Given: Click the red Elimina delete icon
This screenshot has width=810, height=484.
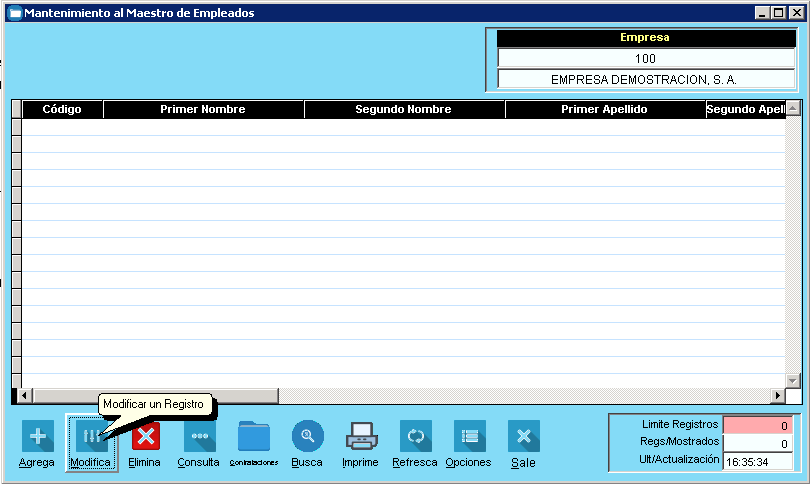Looking at the screenshot, I should pyautogui.click(x=145, y=436).
